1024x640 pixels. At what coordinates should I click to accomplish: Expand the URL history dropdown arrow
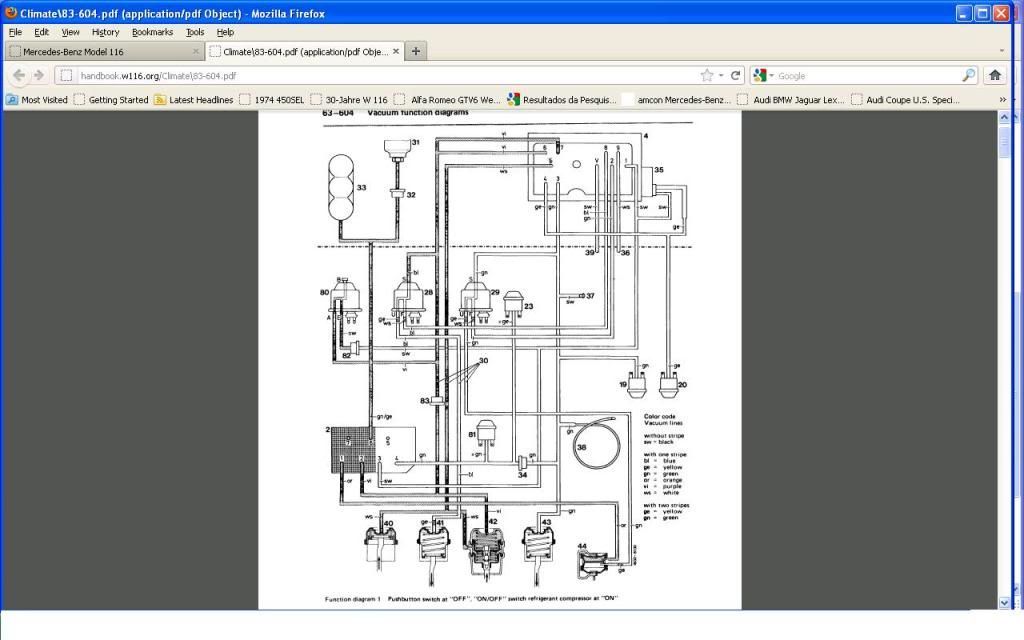[x=721, y=75]
